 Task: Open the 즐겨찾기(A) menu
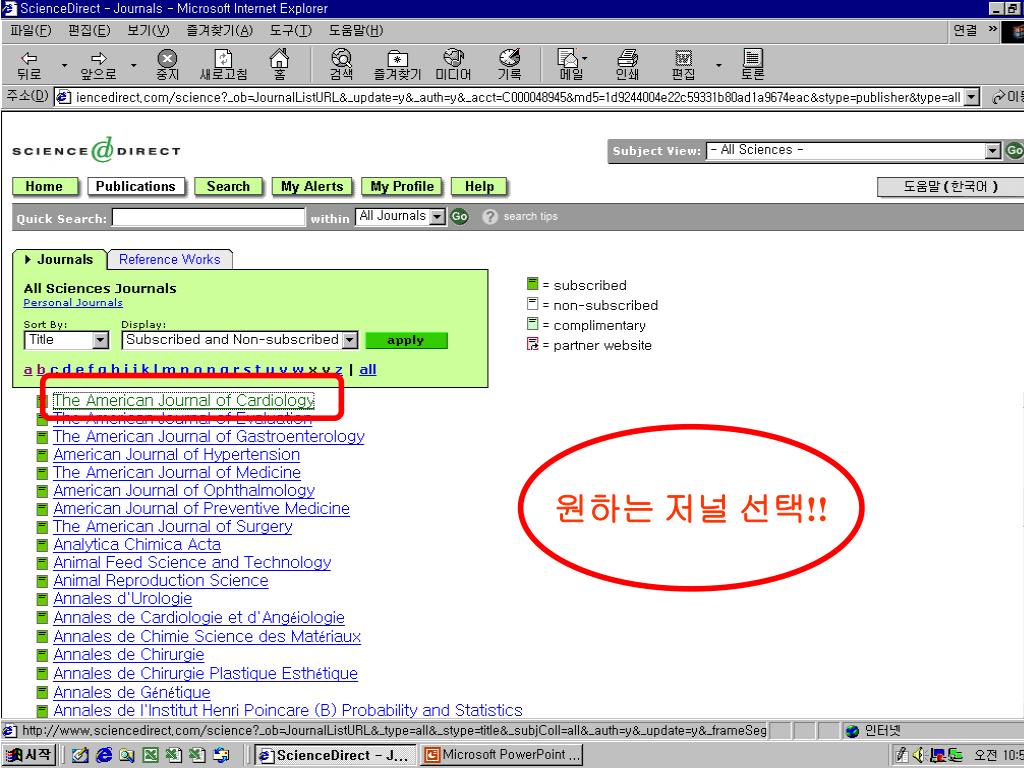click(219, 30)
